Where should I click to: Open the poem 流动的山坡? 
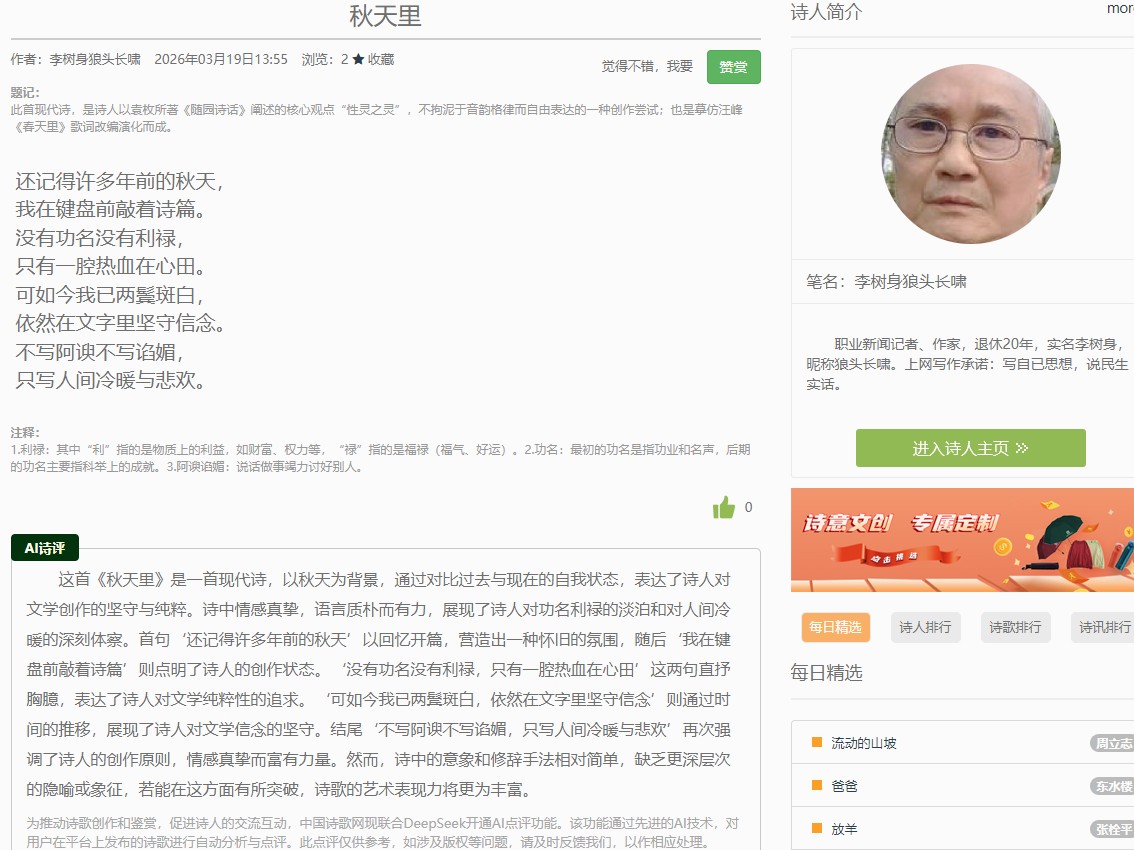864,743
